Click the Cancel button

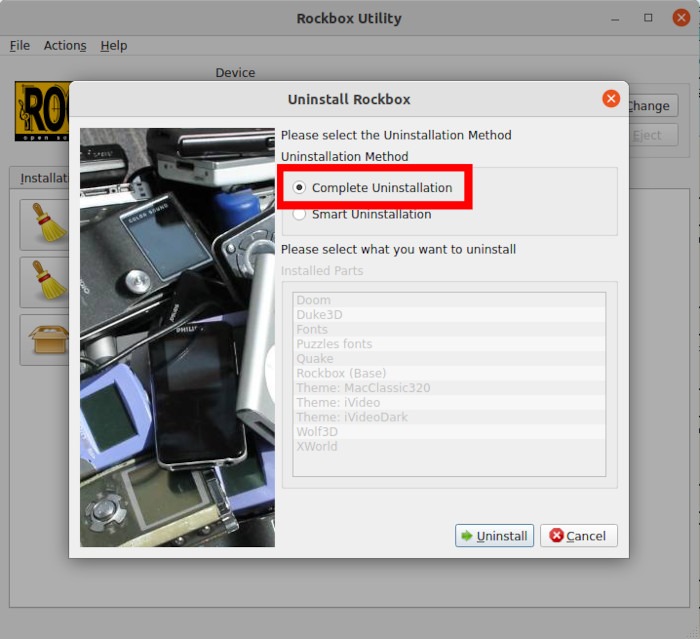pyautogui.click(x=579, y=535)
